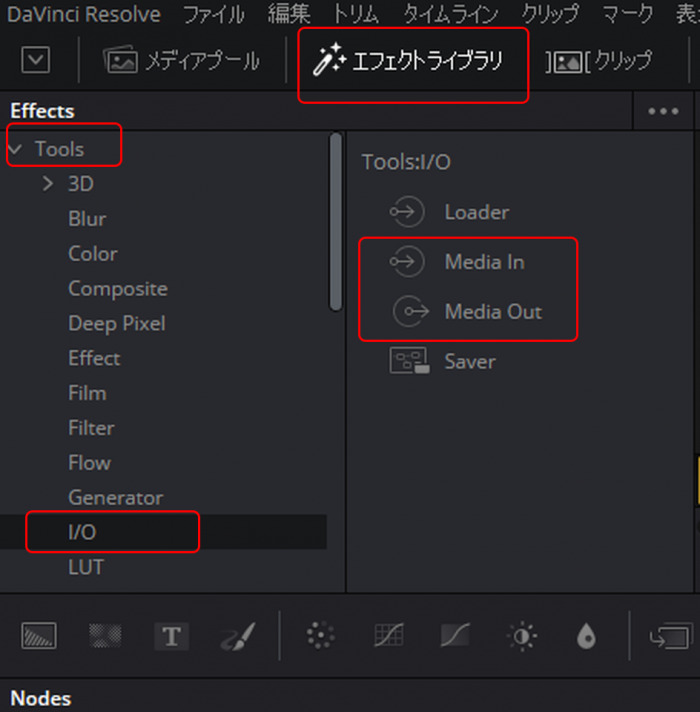Screen dimensions: 700x712
Task: Toggle the メディアプール panel
Action: (182, 60)
